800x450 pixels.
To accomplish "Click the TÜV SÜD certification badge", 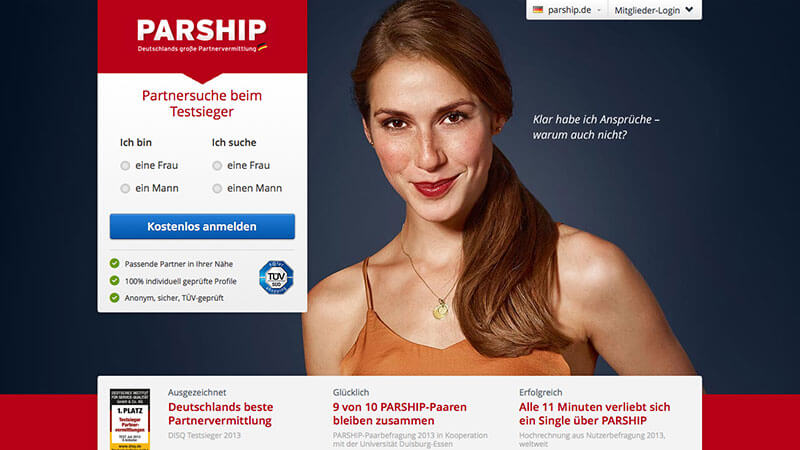I will (276, 278).
